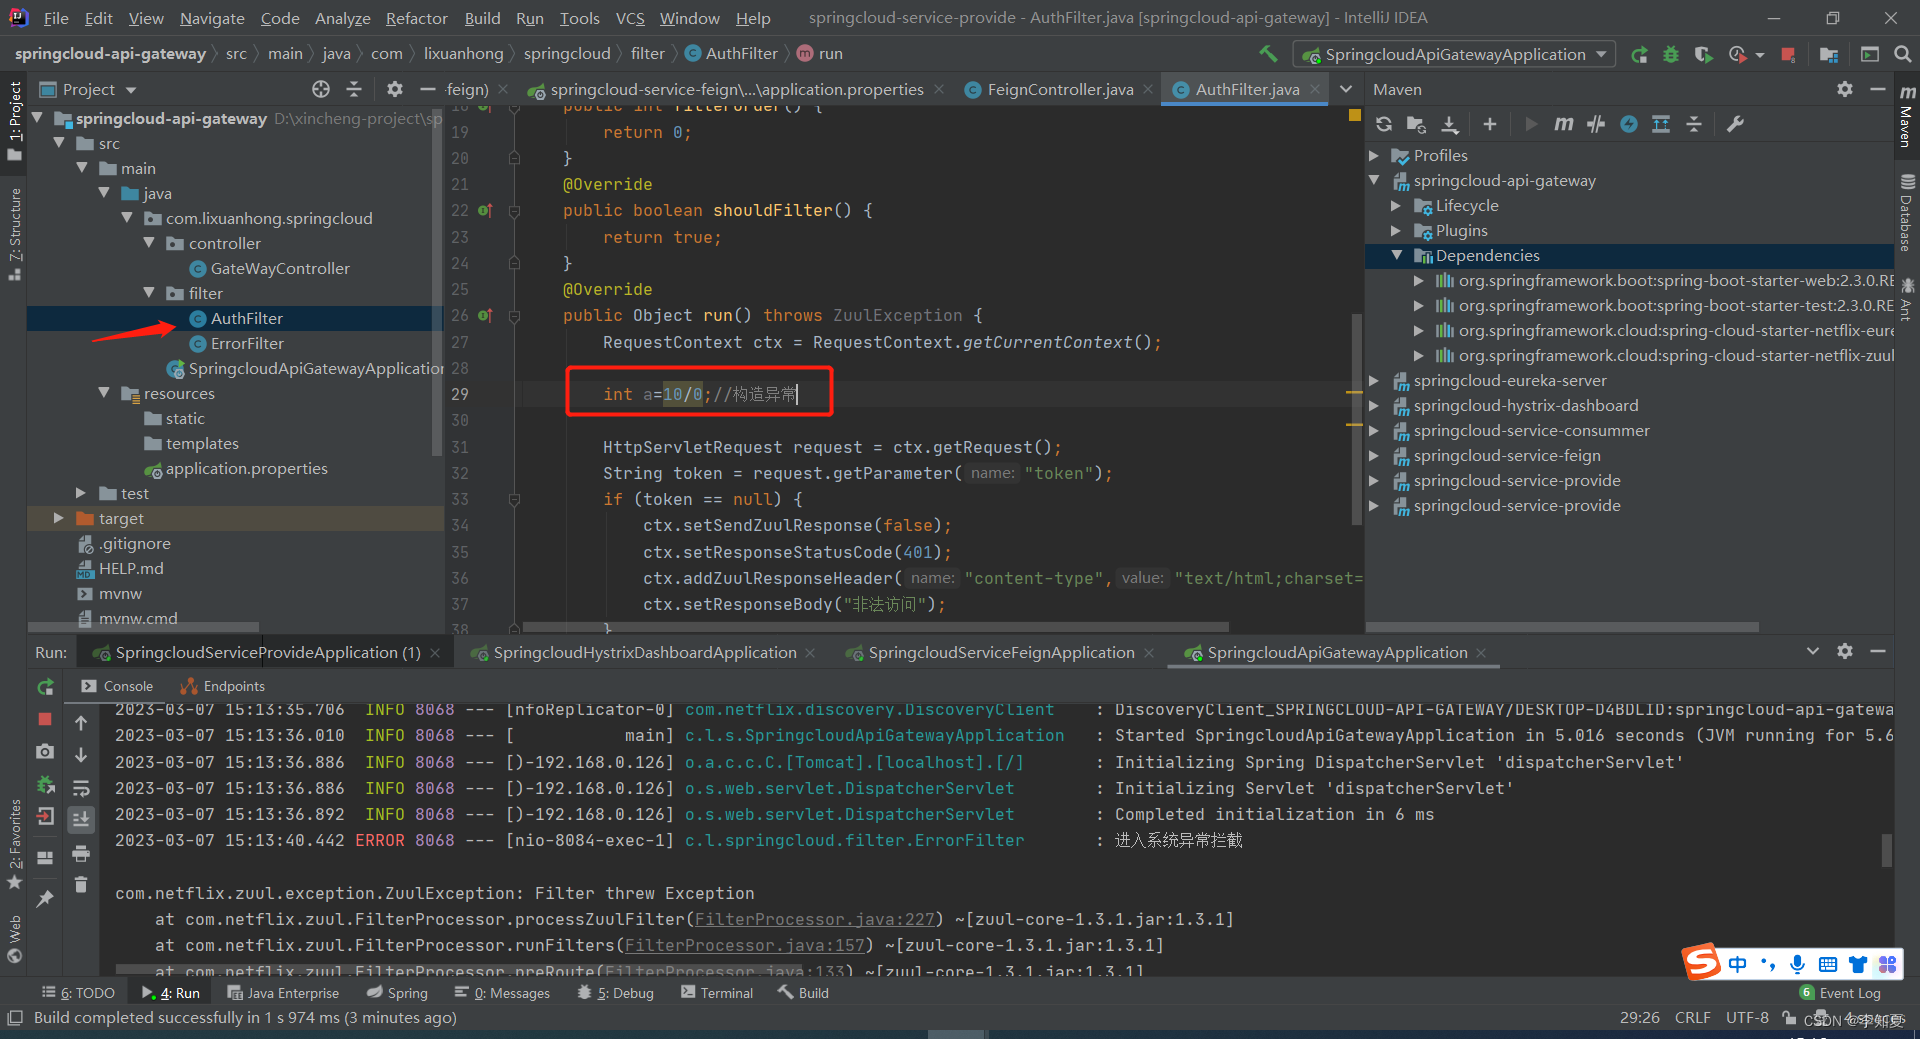The height and width of the screenshot is (1039, 1920).
Task: Toggle the Structure tool window stripe
Action: 14,232
